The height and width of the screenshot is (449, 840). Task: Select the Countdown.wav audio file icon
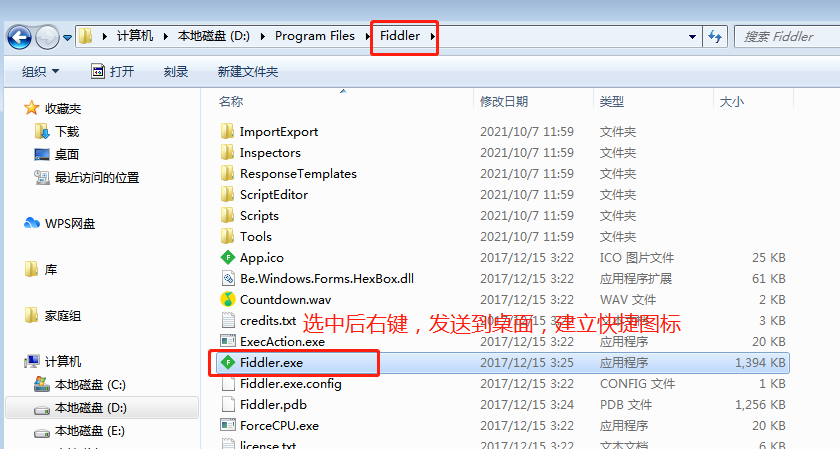point(228,300)
